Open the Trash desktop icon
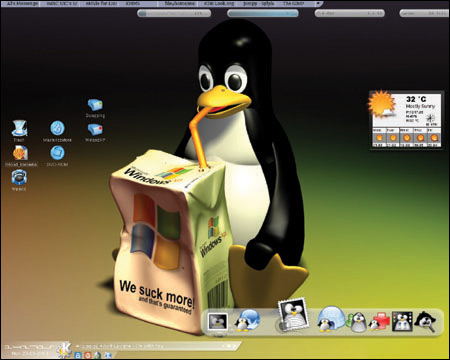Screen dimensions: 450x360 [19, 128]
